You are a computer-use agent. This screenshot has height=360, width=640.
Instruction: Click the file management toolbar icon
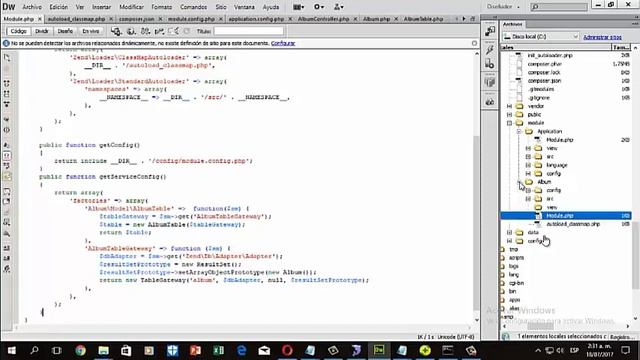145,31
